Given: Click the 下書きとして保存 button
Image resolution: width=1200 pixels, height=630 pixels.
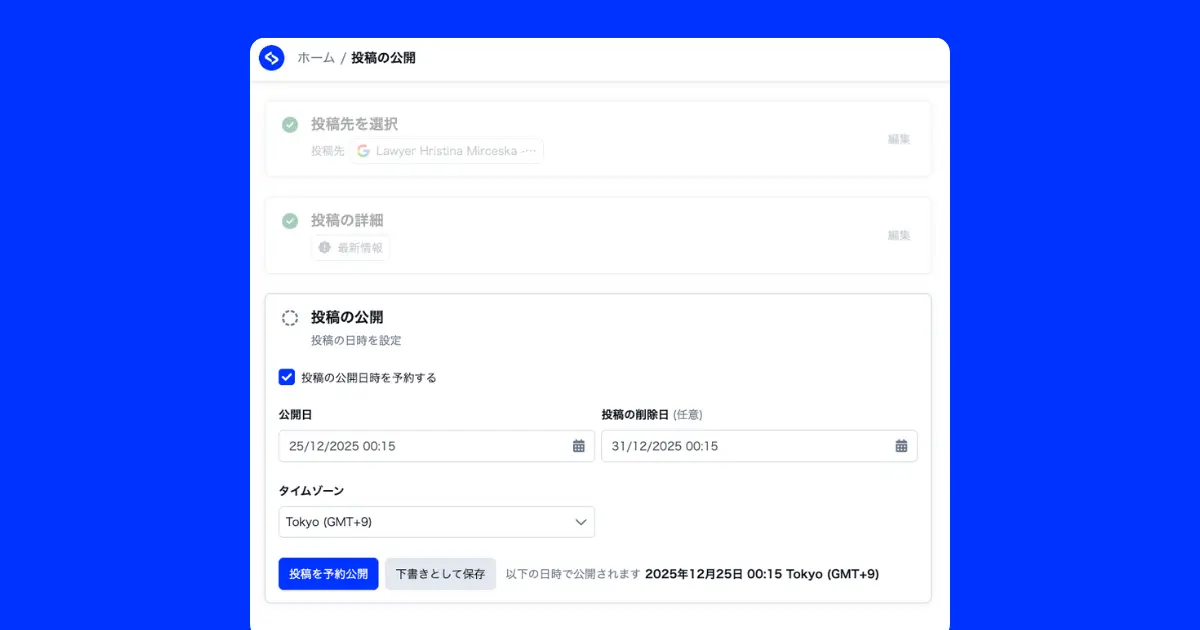Looking at the screenshot, I should click(x=440, y=574).
